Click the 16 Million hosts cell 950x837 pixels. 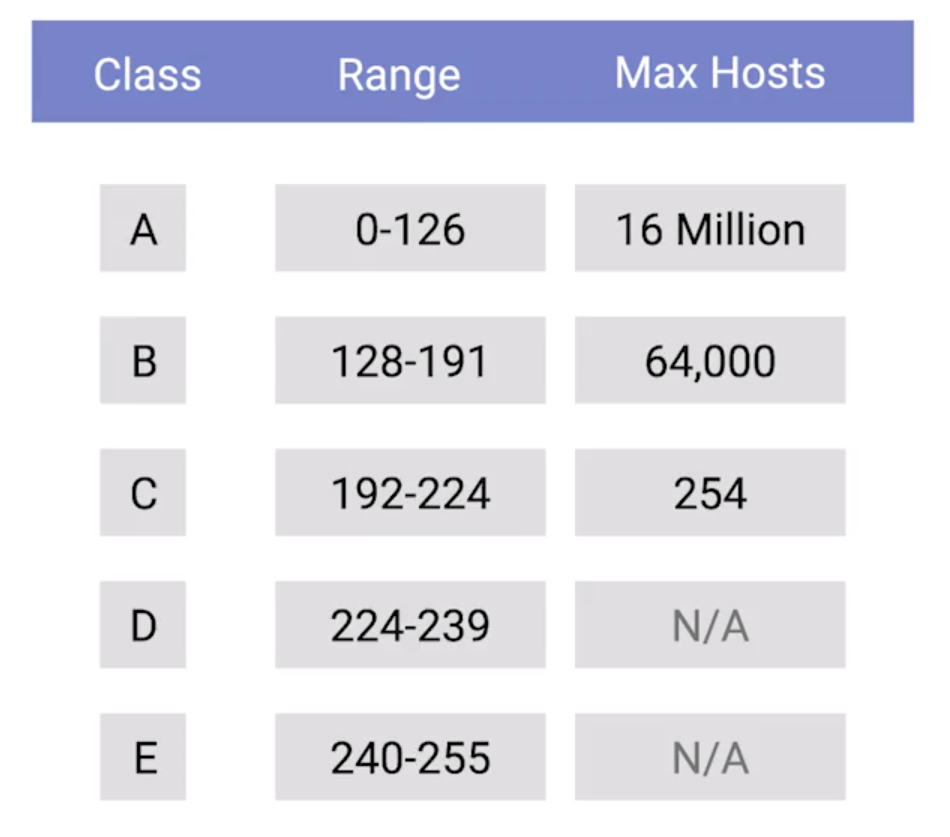click(710, 229)
